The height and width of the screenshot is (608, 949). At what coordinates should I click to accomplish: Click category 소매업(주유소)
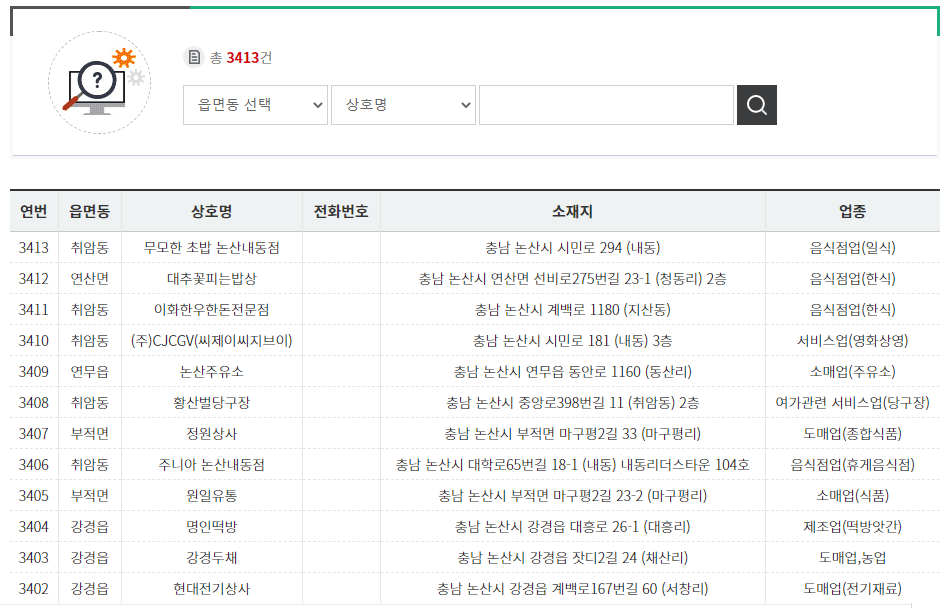point(852,371)
